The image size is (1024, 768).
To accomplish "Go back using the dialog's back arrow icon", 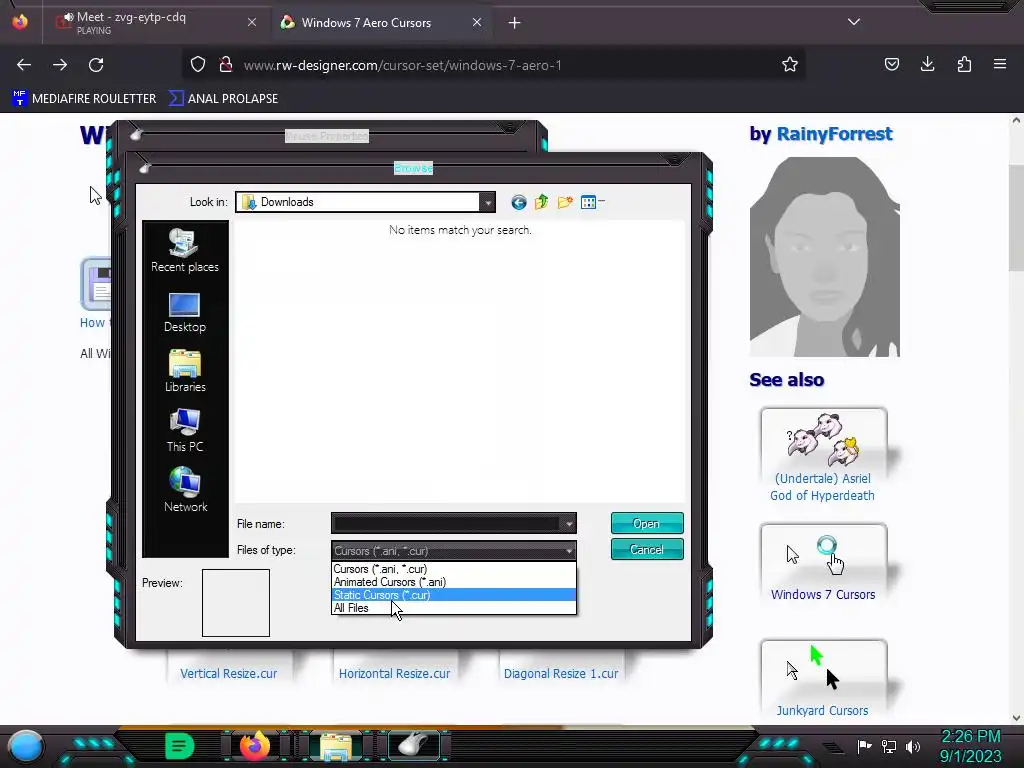I will click(519, 202).
